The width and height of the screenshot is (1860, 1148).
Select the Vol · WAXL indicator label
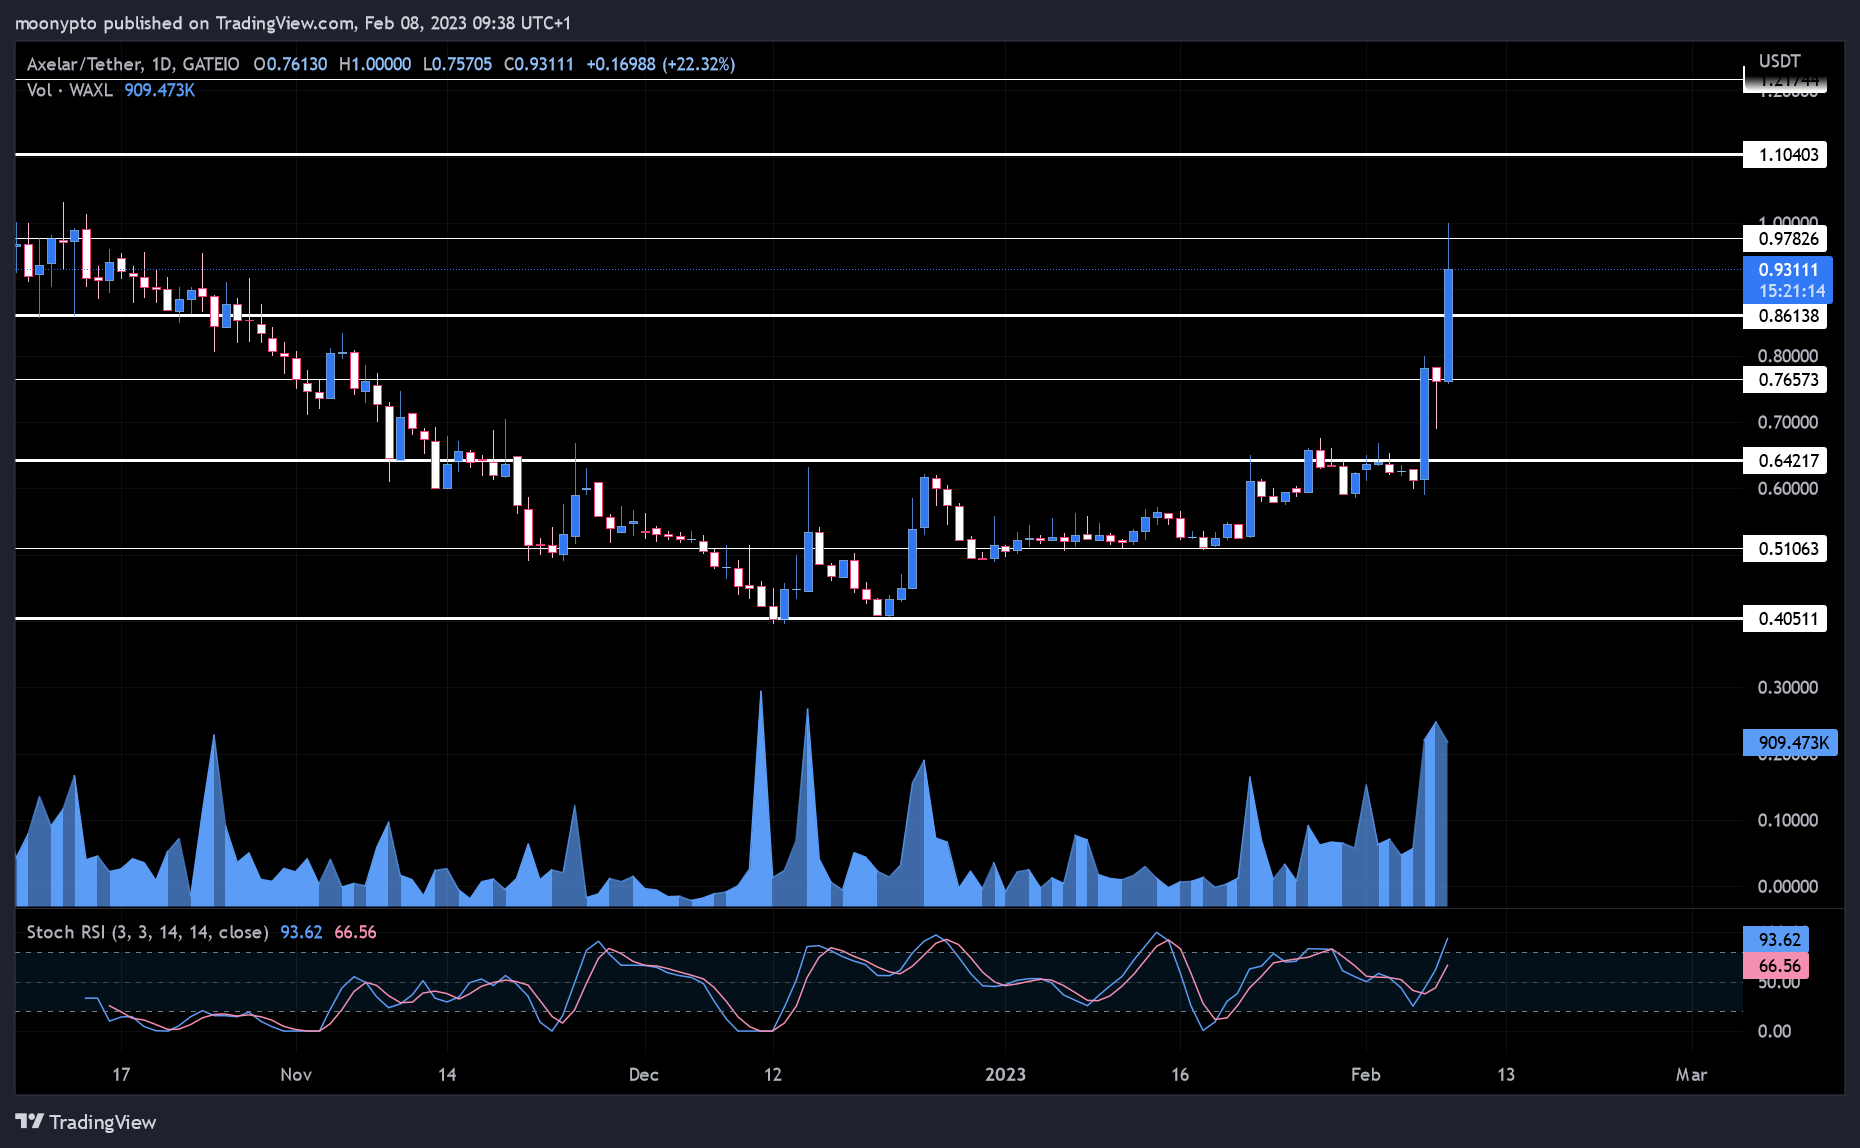point(69,90)
